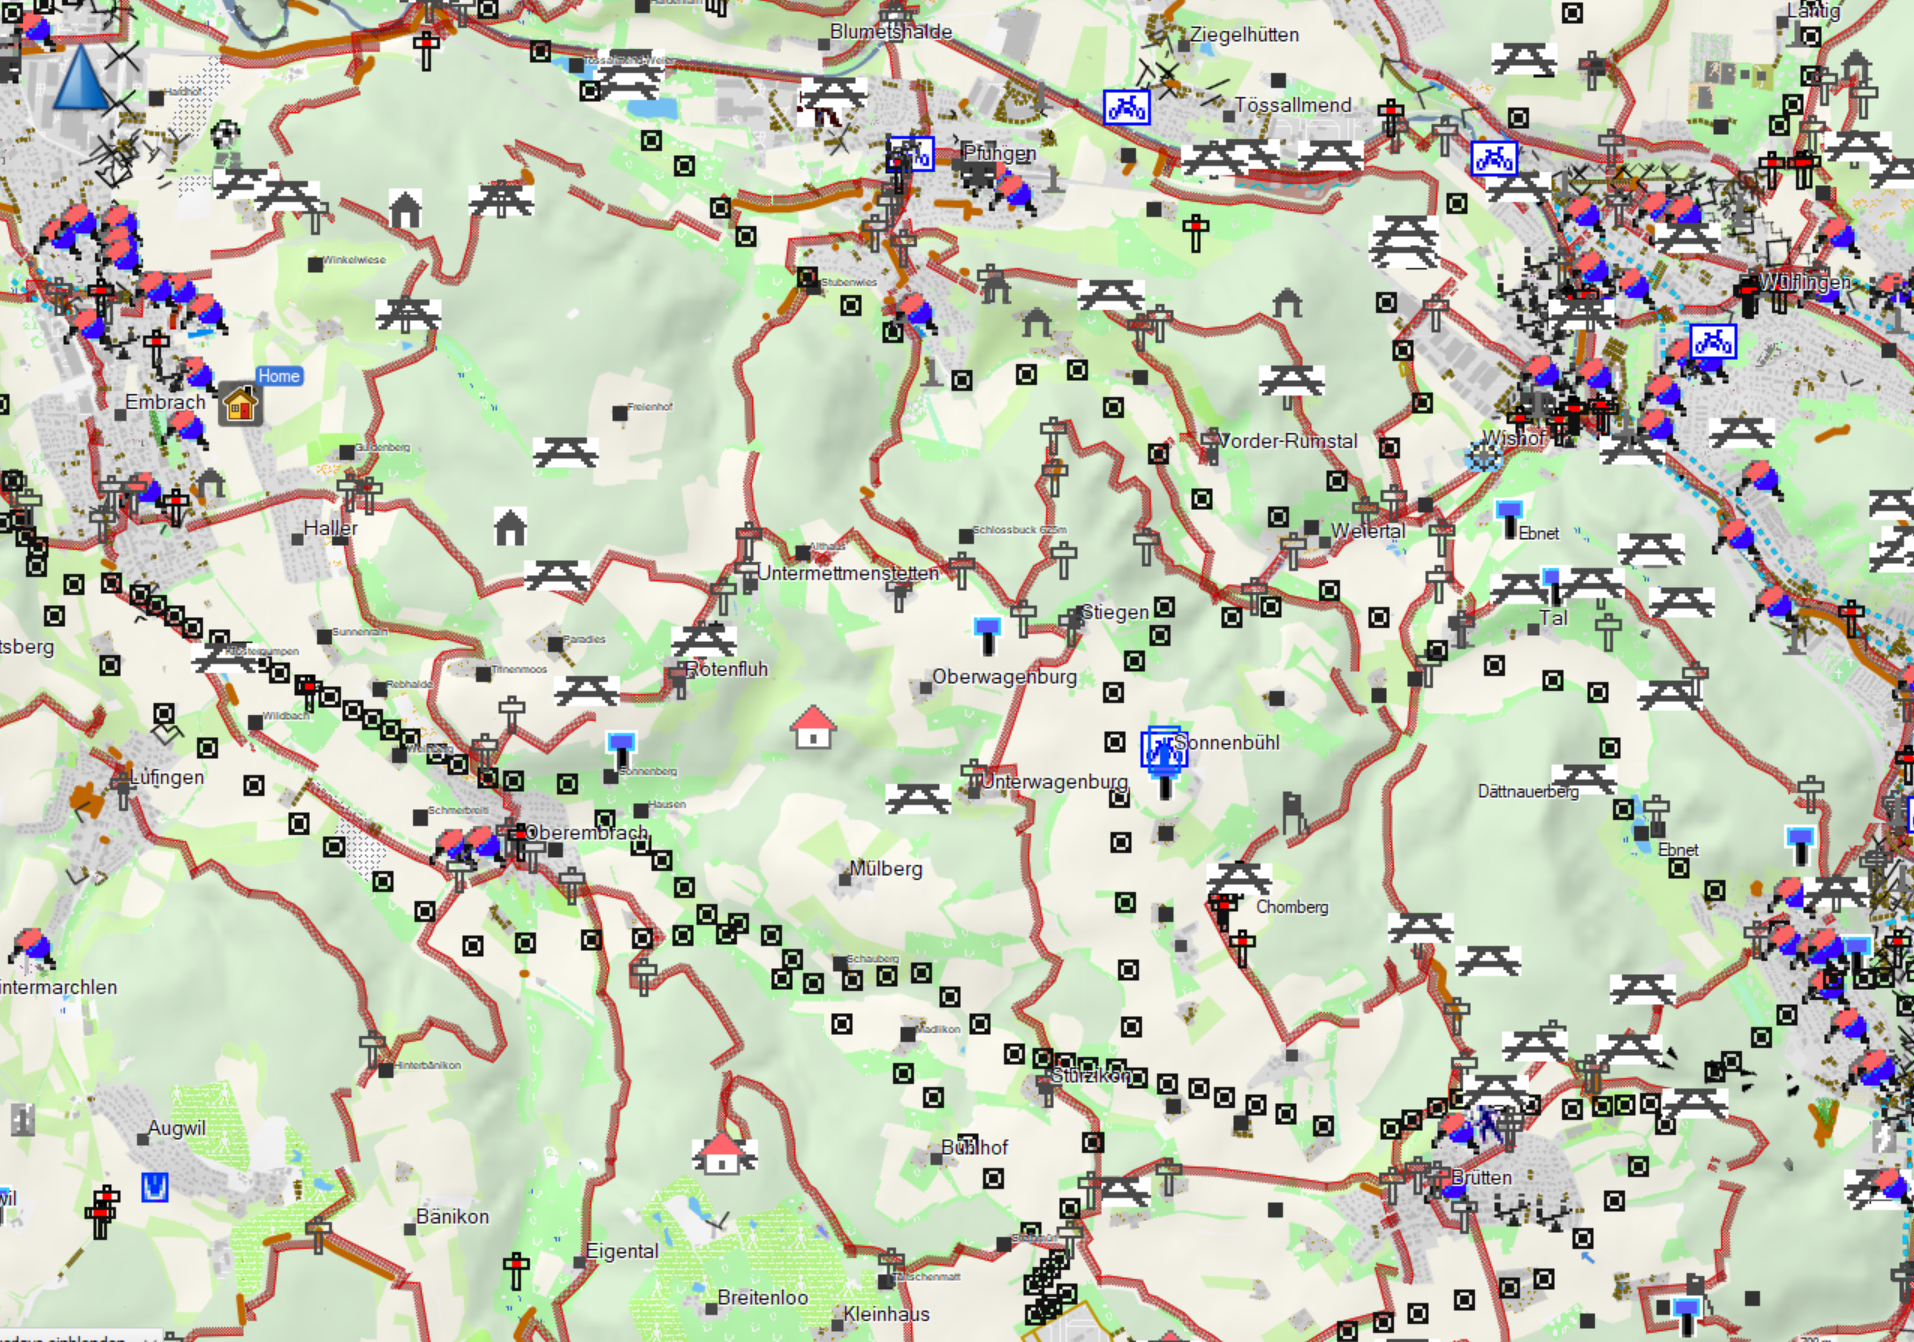Click the bicycle icon below Wülflingen label
The height and width of the screenshot is (1342, 1914).
click(x=1712, y=342)
